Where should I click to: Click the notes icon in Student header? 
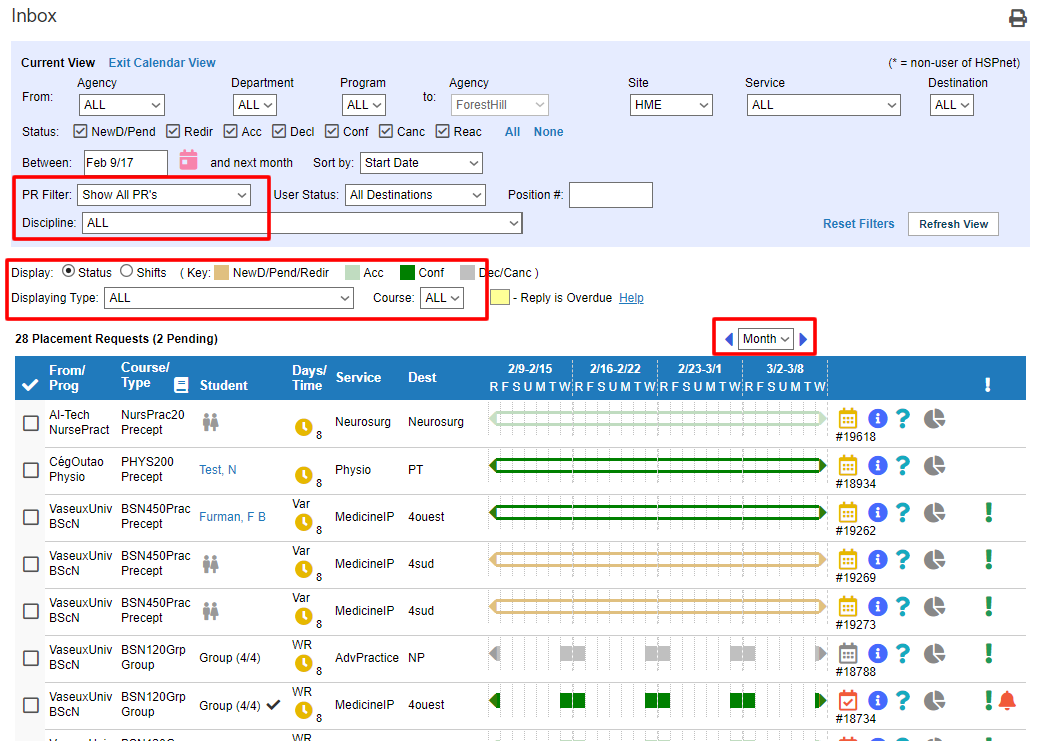(180, 385)
